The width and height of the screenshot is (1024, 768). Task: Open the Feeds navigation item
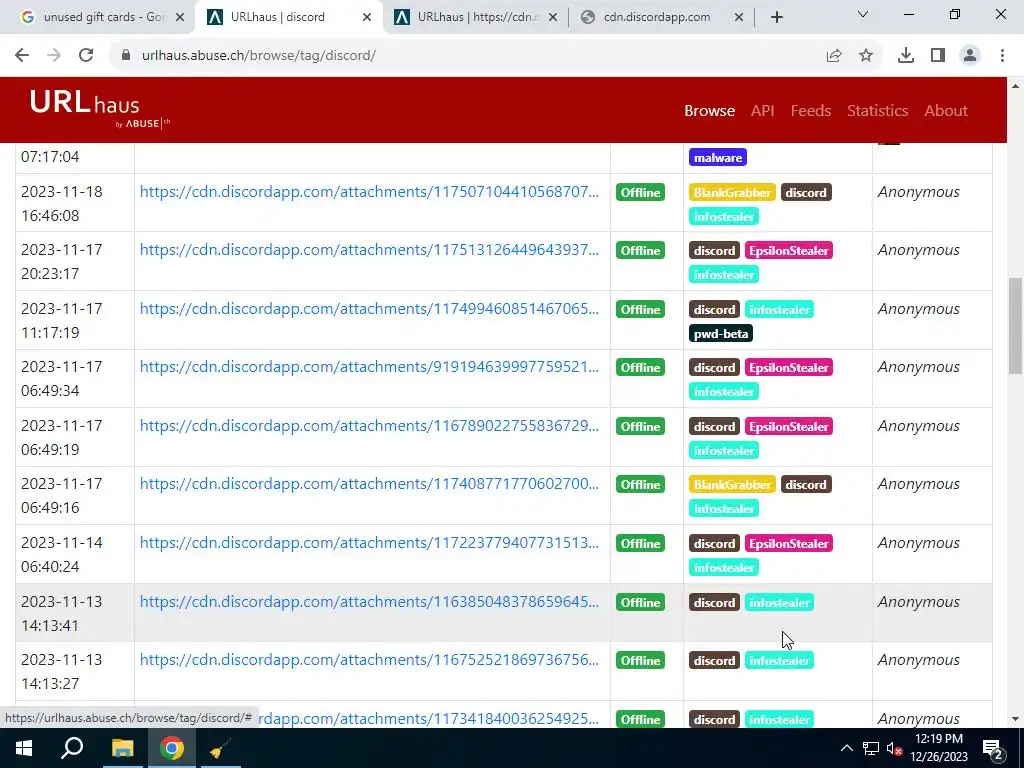(810, 110)
